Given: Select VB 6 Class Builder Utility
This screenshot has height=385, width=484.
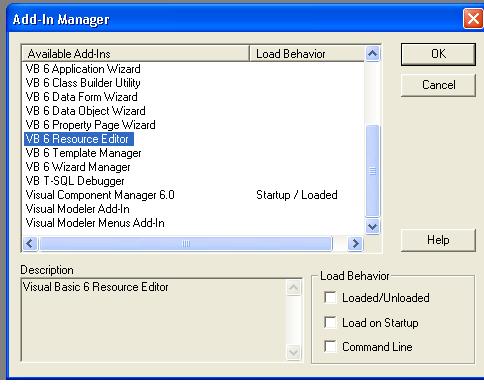Looking at the screenshot, I should 83,83.
